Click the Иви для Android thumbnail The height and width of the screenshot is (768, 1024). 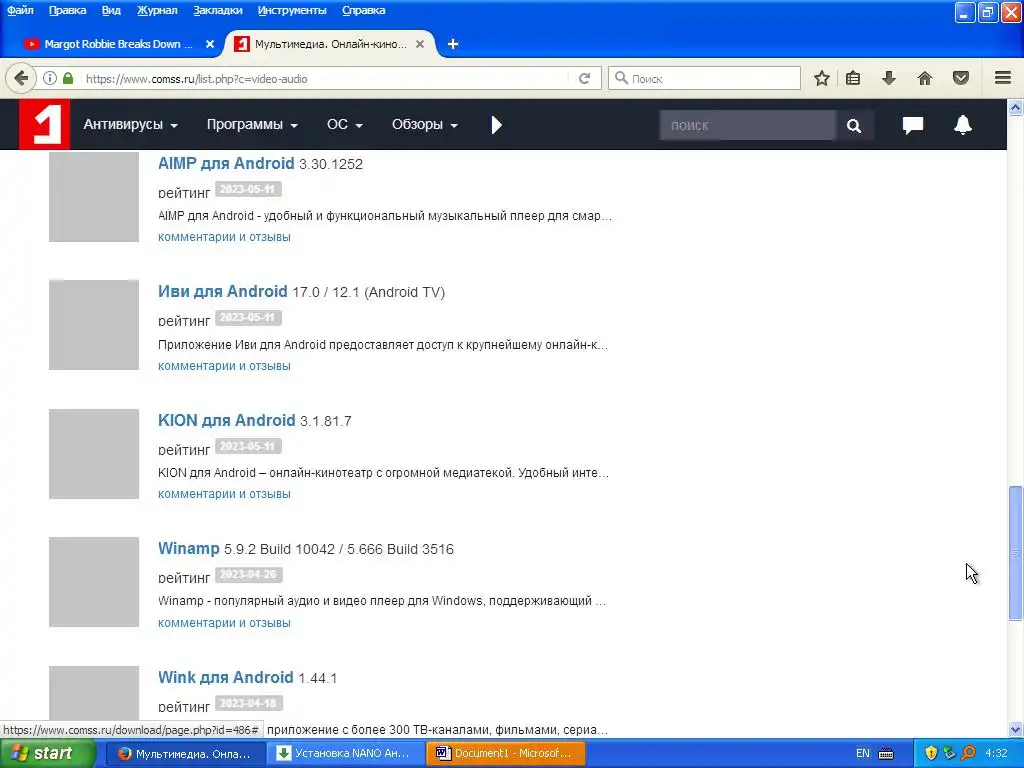pos(94,325)
